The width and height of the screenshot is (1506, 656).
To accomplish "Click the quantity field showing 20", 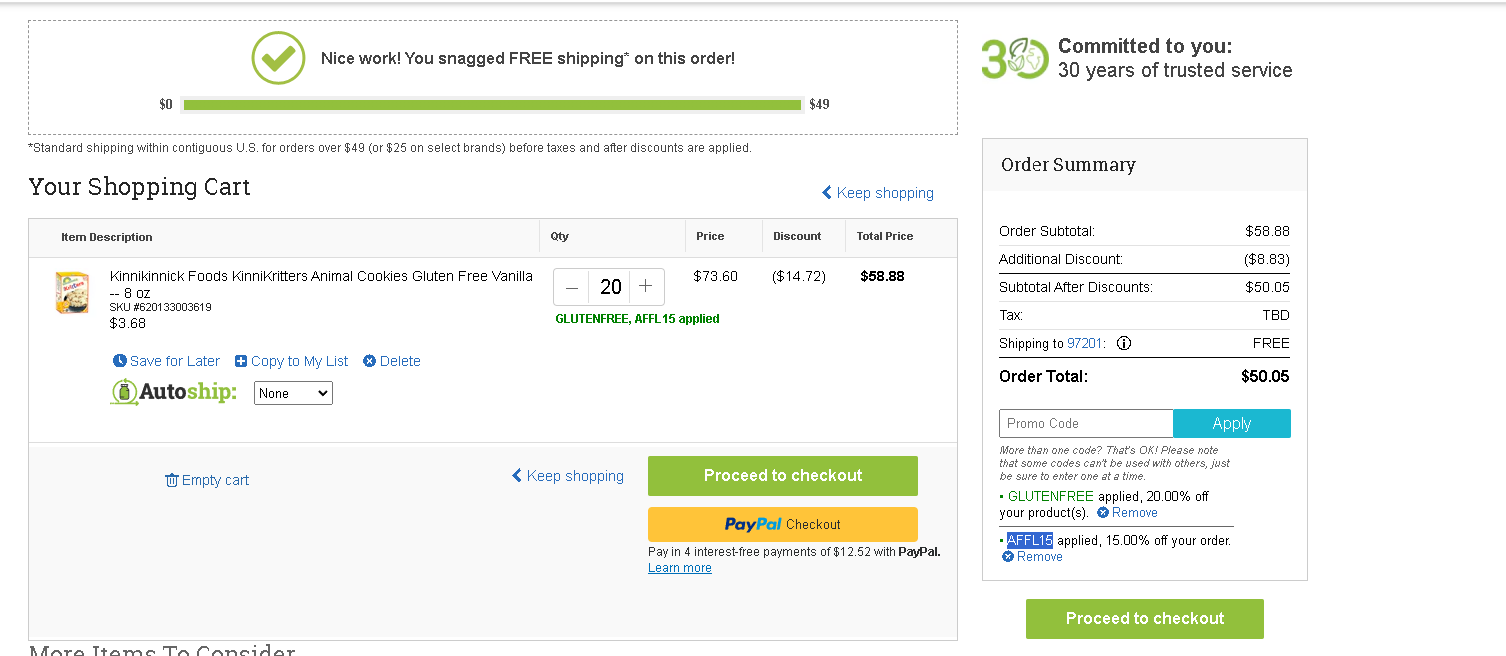I will 610,287.
